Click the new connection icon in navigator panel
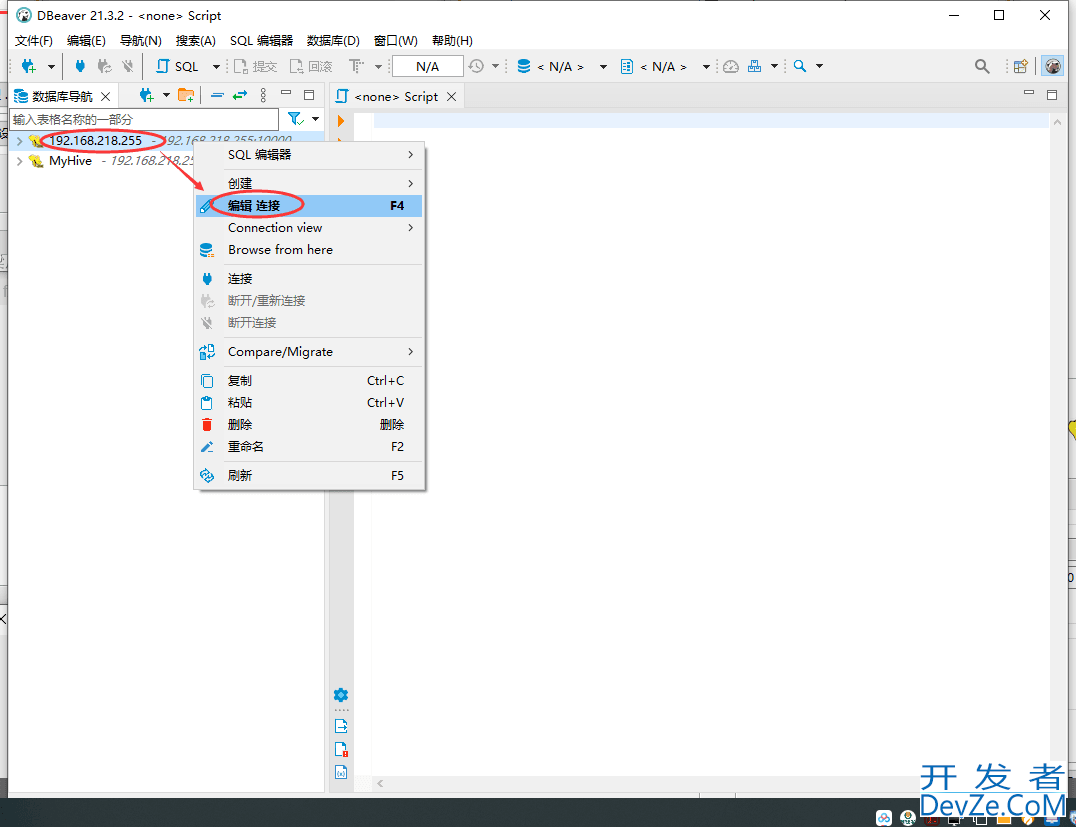Image resolution: width=1076 pixels, height=827 pixels. click(146, 95)
